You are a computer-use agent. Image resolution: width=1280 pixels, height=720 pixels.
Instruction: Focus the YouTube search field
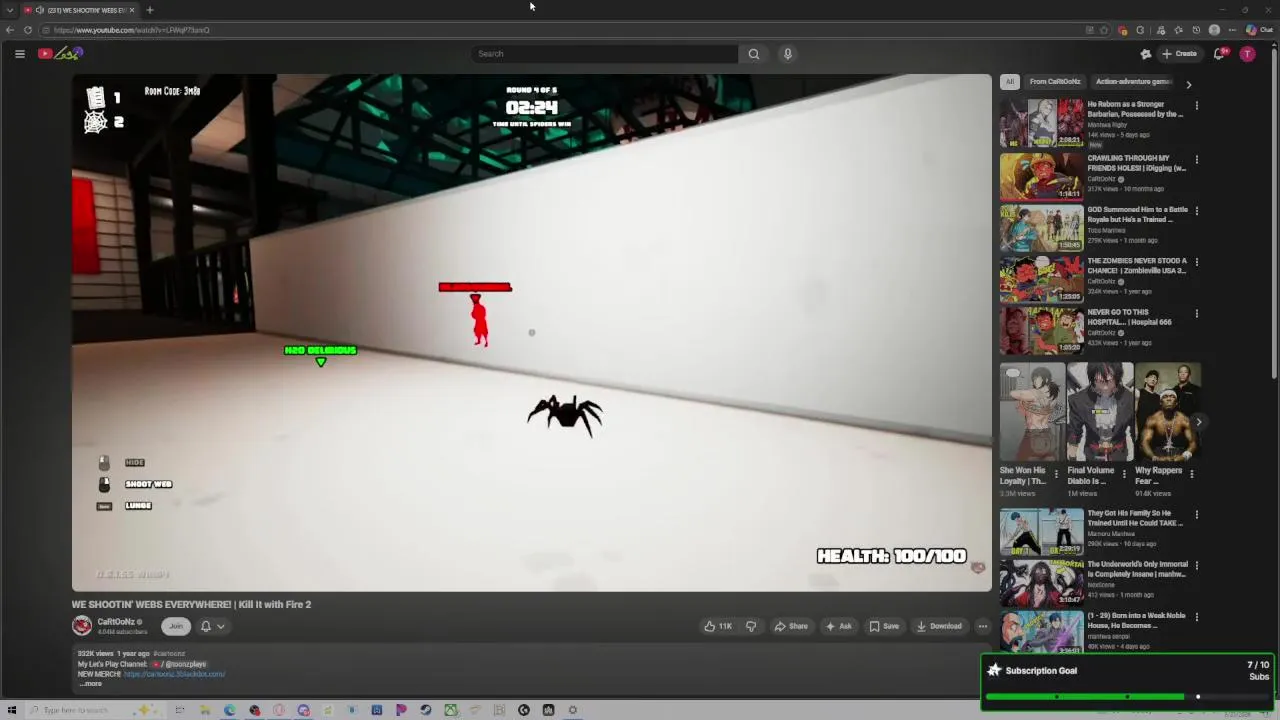(x=605, y=54)
